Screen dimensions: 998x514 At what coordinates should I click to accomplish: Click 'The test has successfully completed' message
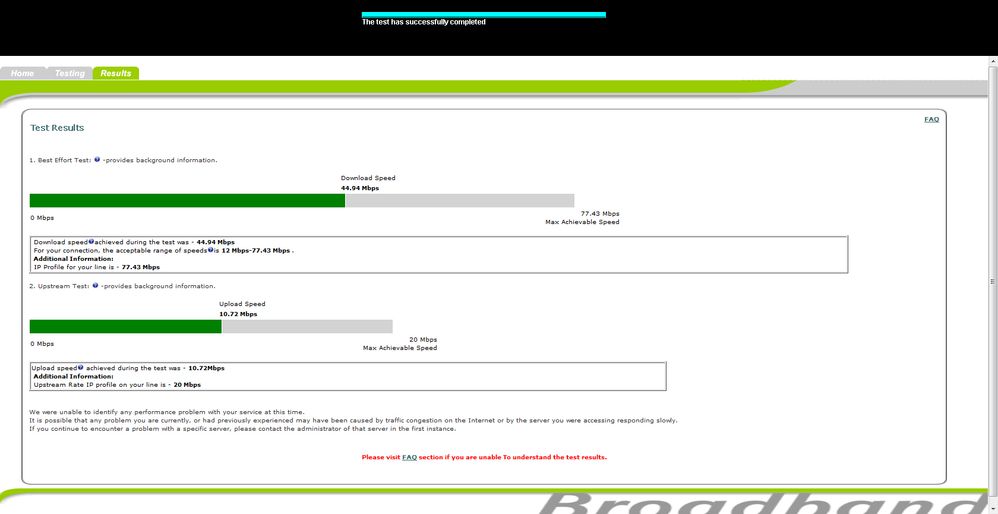coord(424,22)
